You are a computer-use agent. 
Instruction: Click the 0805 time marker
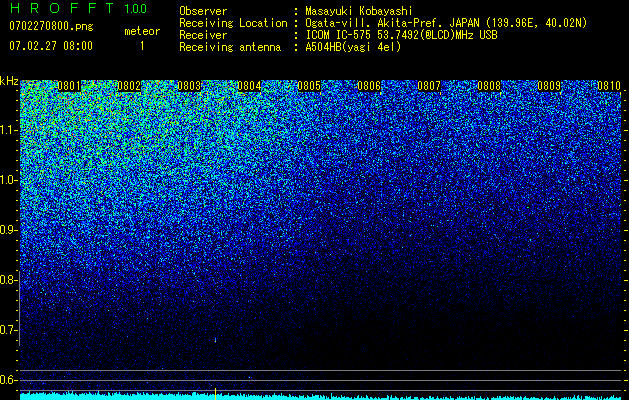tap(309, 86)
